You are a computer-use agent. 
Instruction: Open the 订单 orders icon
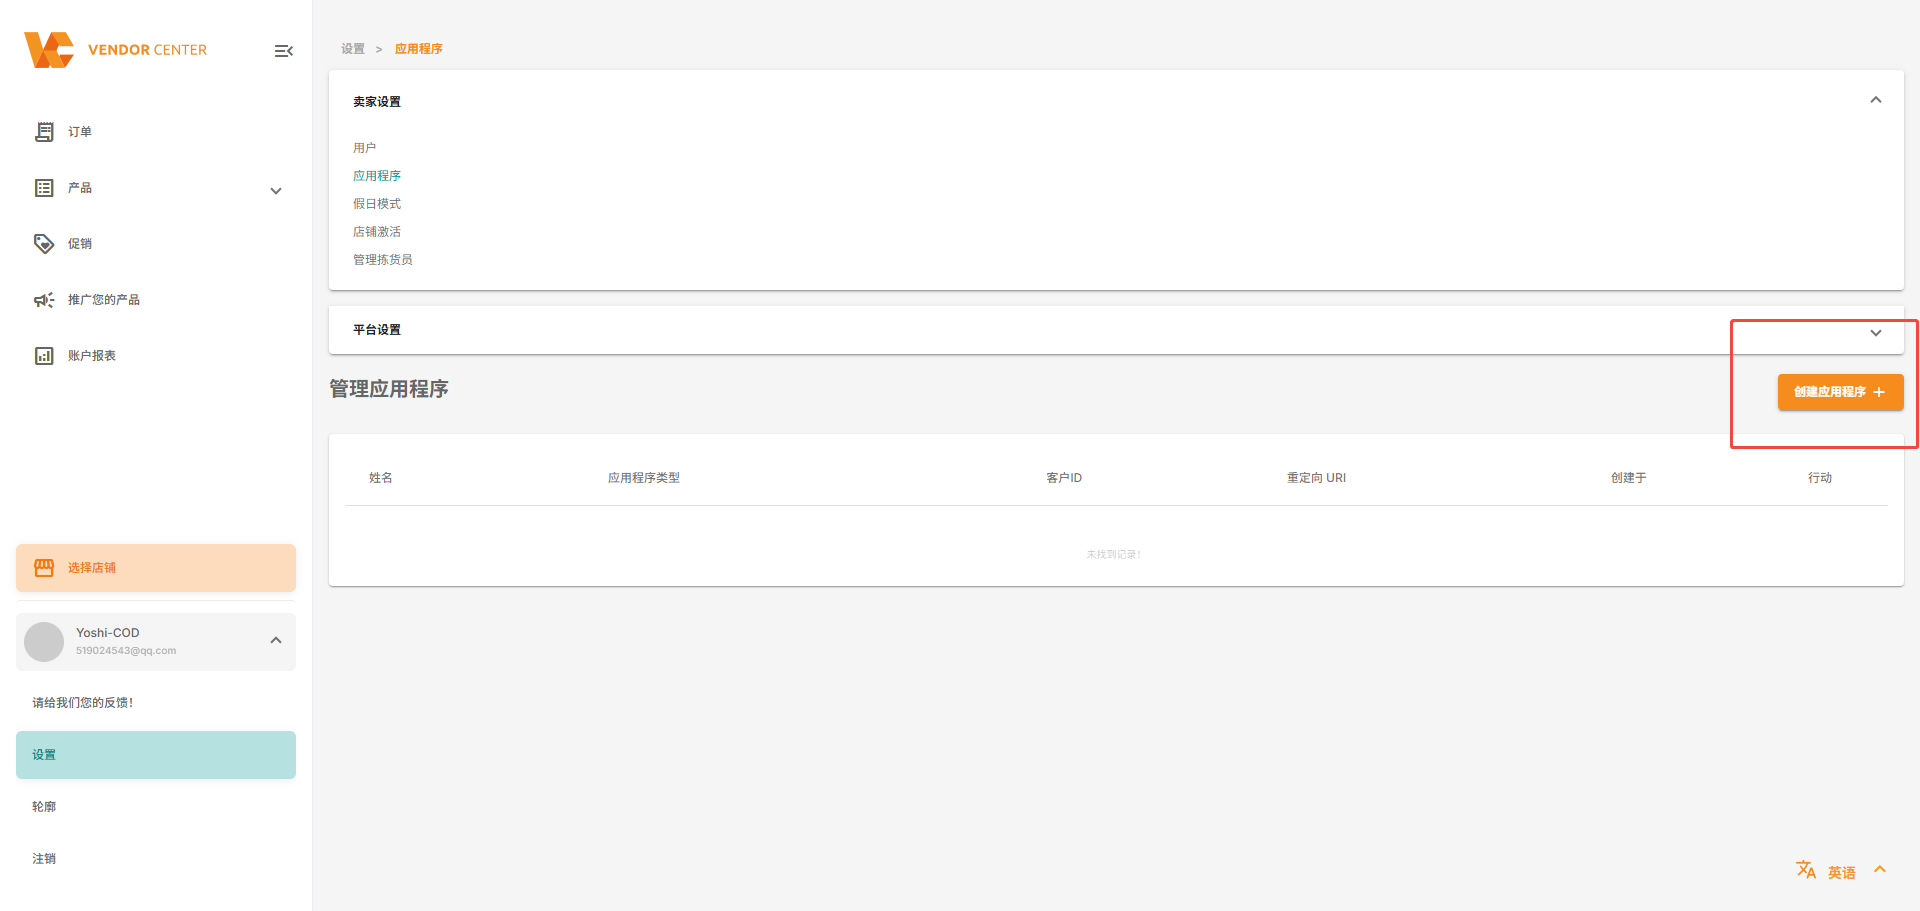(x=44, y=132)
